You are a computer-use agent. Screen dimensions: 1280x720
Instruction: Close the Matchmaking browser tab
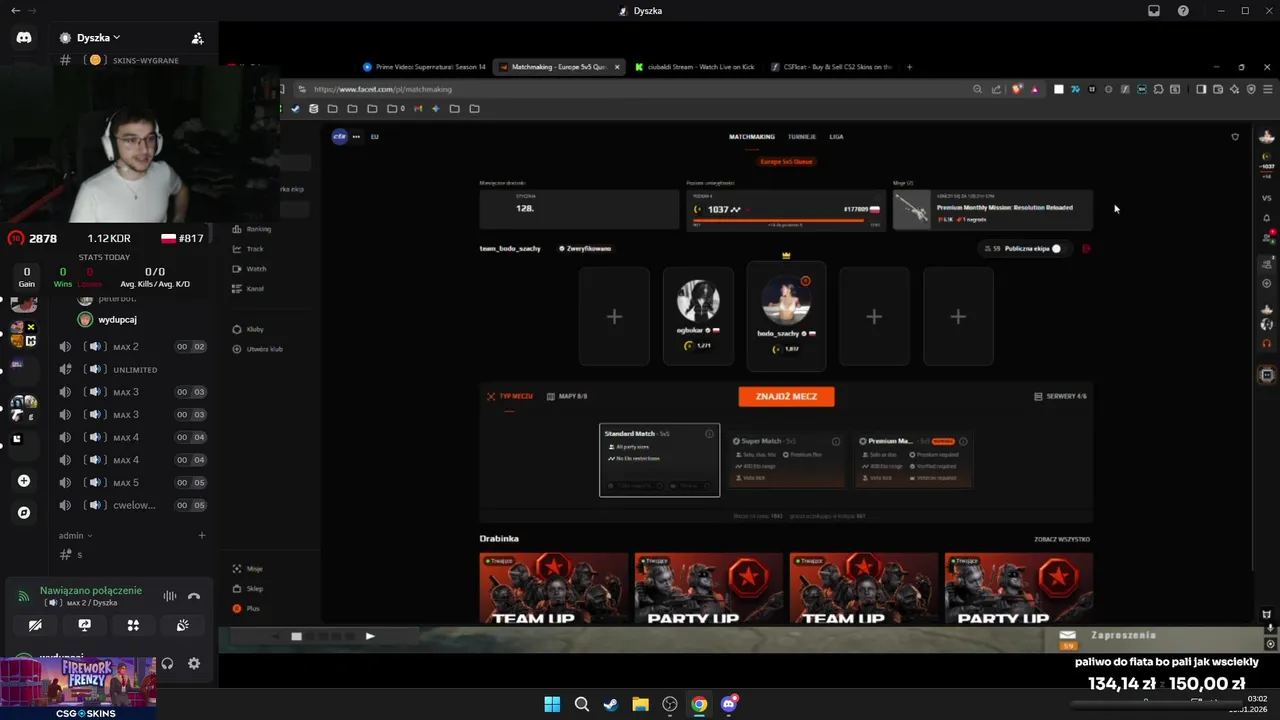(x=617, y=67)
